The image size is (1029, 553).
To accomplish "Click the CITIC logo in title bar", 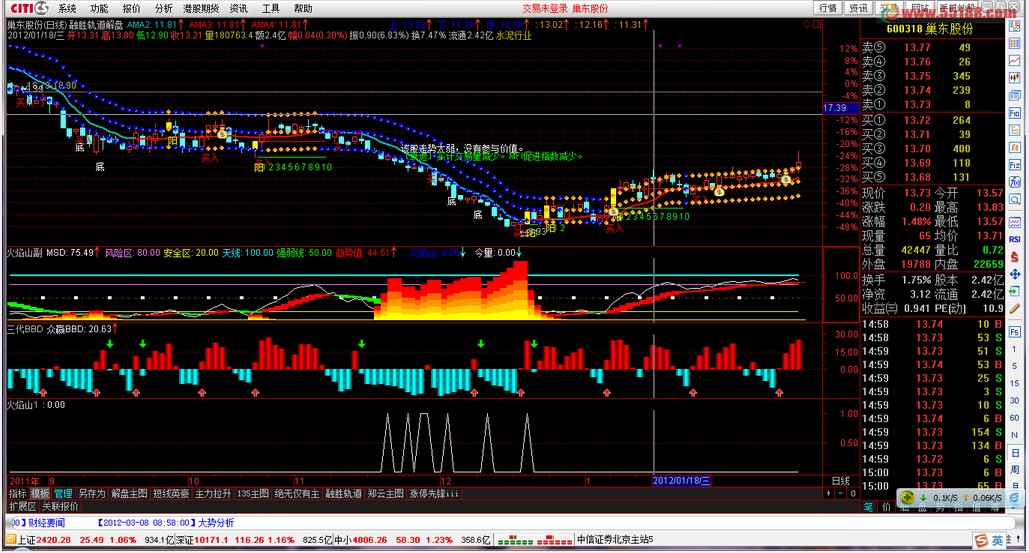I will (28, 8).
